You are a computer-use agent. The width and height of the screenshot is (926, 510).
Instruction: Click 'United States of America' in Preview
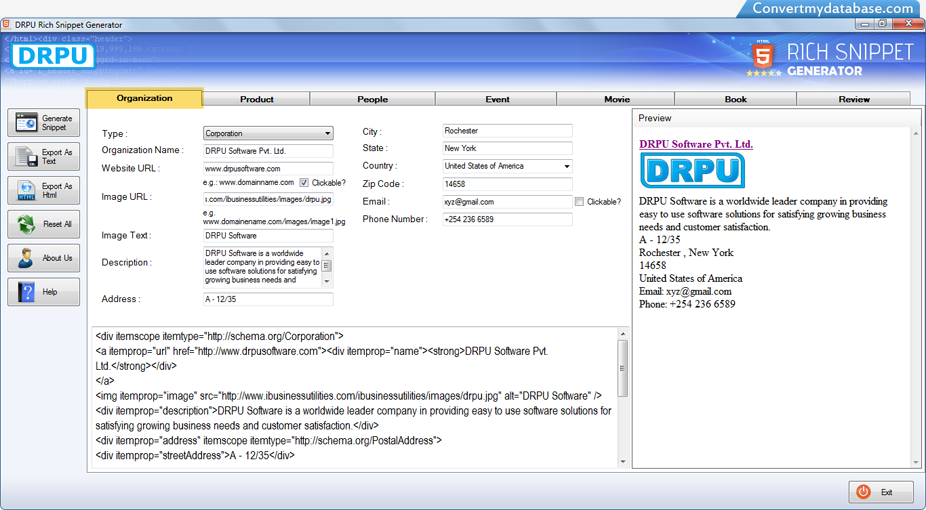coord(690,278)
